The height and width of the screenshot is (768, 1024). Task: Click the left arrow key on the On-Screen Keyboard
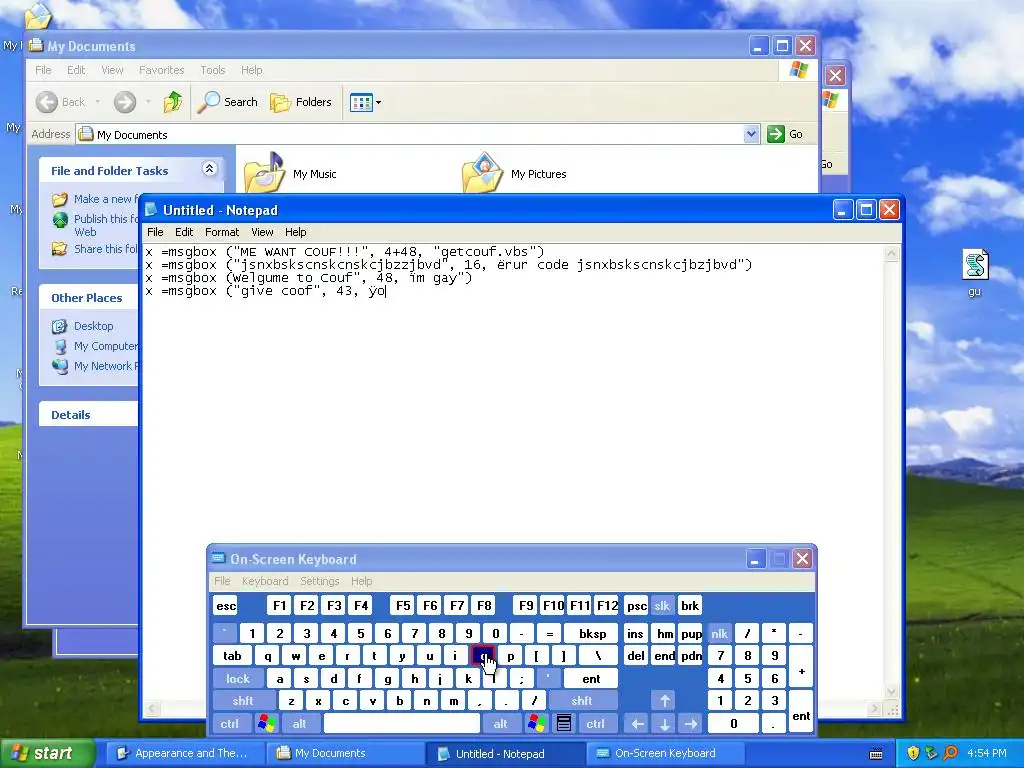coord(637,724)
